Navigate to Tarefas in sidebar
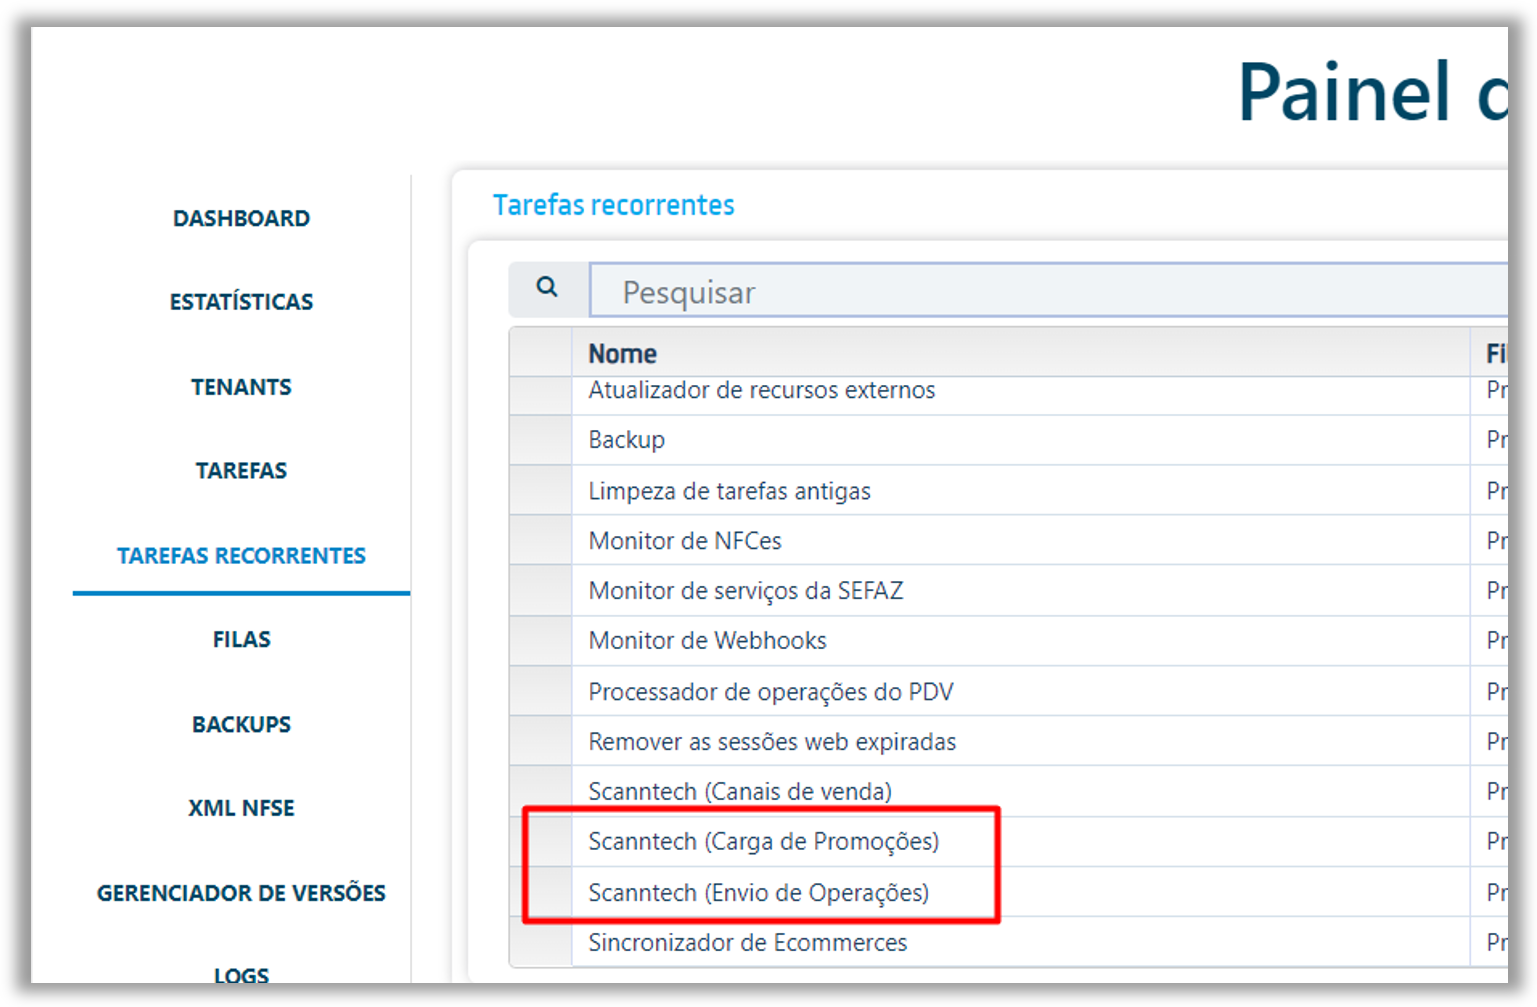The image size is (1537, 1007). (x=241, y=471)
